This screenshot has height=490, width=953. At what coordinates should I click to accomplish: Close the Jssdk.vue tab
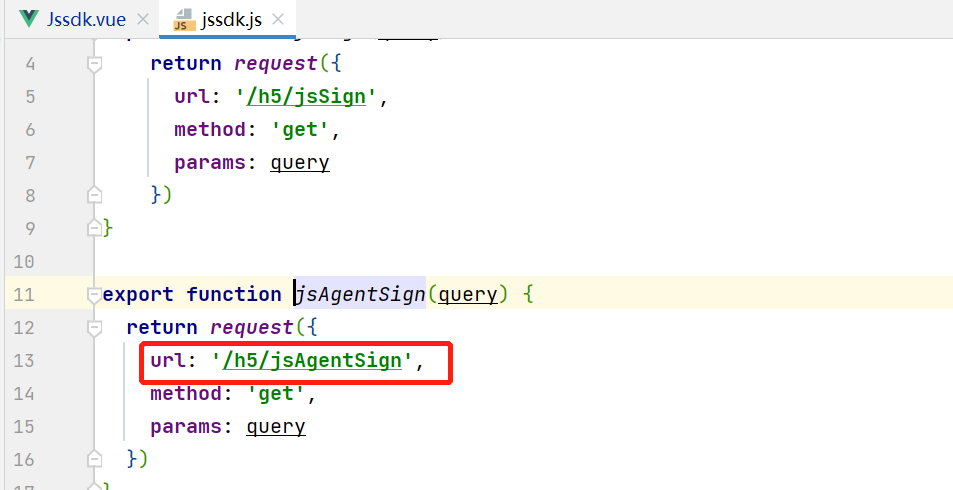click(x=143, y=19)
